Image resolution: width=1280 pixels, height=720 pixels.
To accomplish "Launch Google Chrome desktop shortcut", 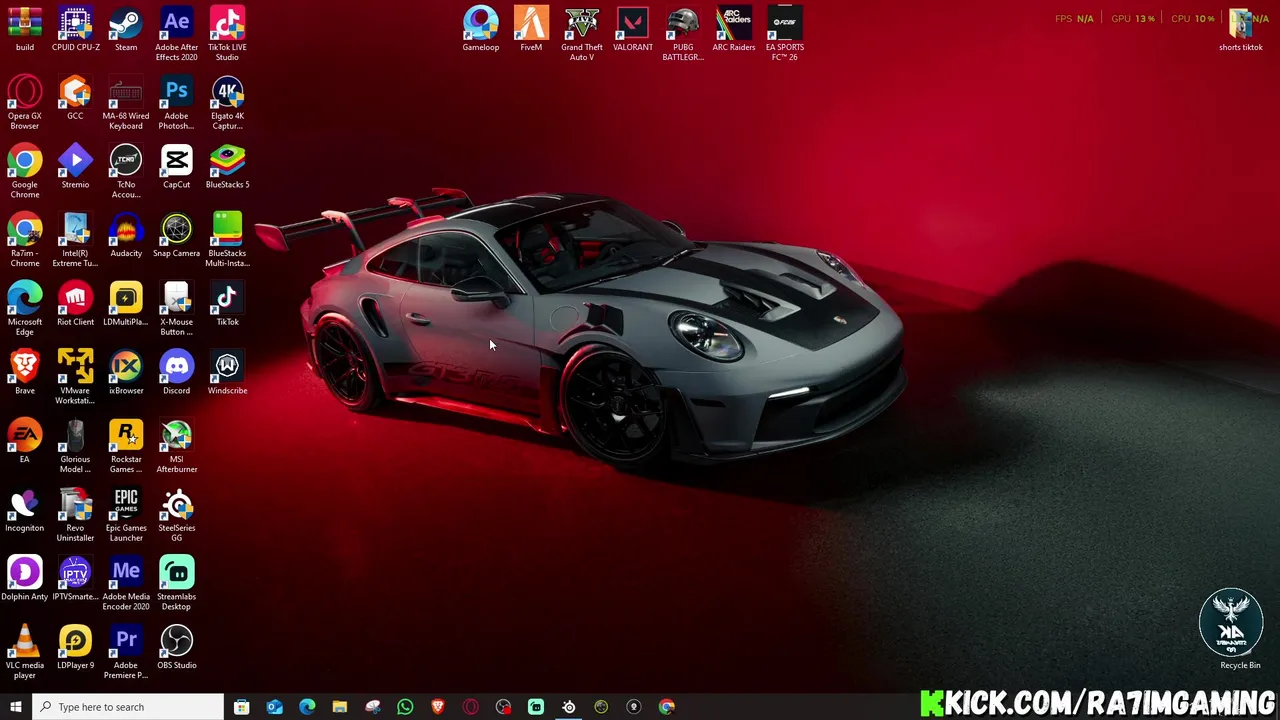I will point(24,171).
